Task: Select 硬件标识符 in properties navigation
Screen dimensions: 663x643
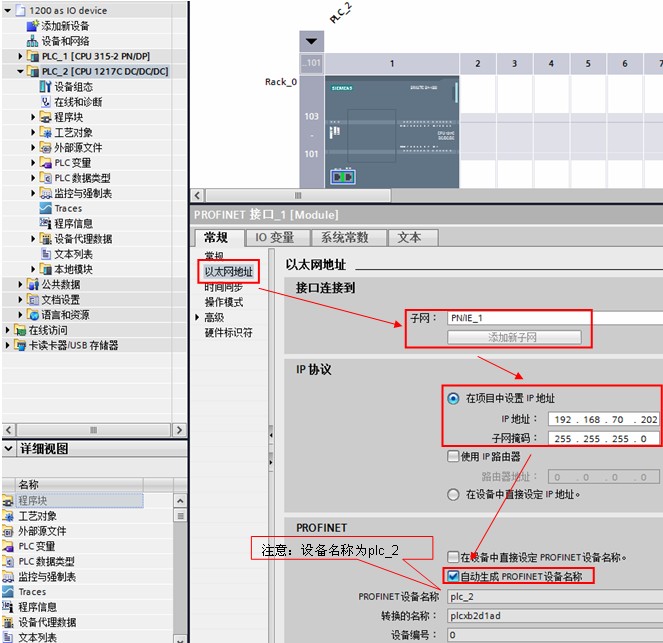Action: pyautogui.click(x=228, y=333)
